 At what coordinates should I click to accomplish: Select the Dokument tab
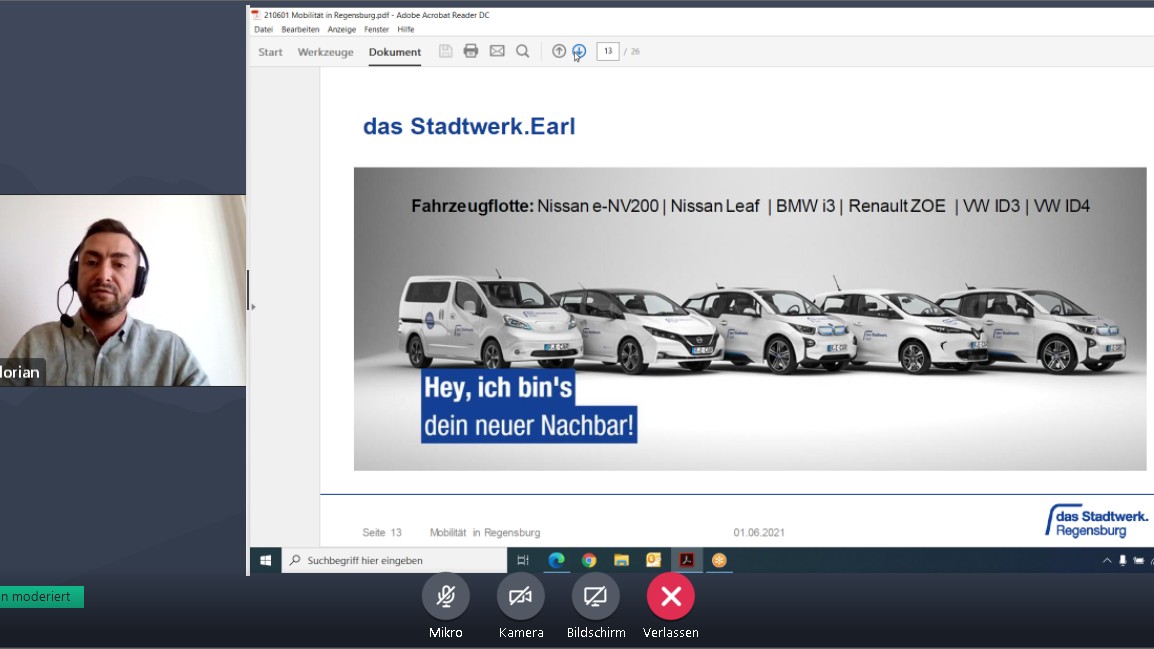pos(395,52)
